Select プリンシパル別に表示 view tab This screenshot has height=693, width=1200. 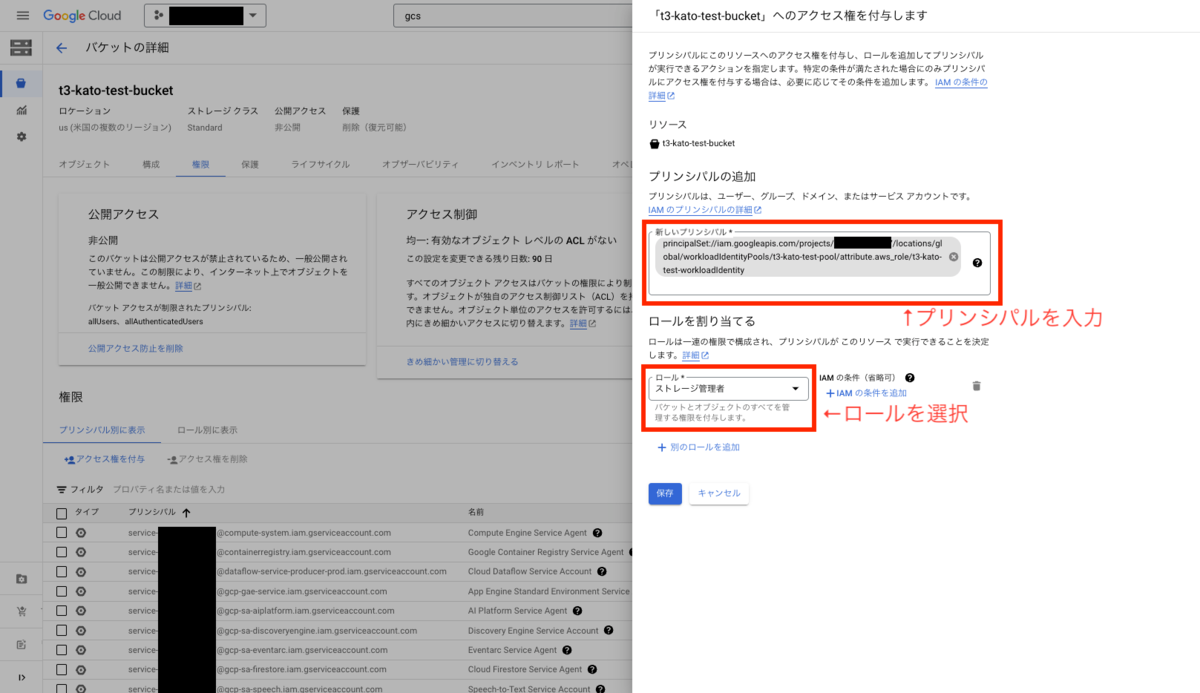point(102,430)
